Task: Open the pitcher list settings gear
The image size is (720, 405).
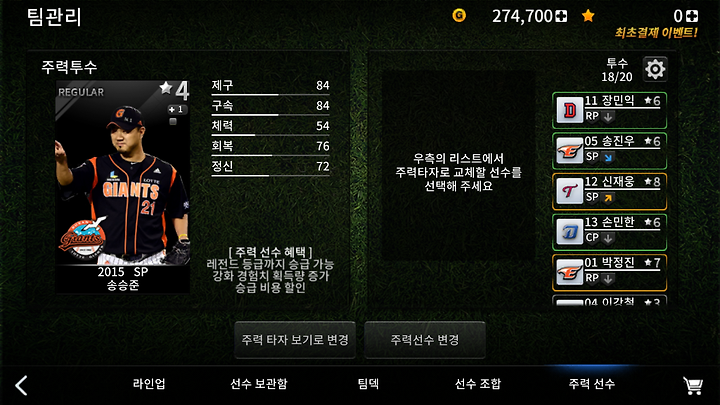Action: click(x=655, y=69)
